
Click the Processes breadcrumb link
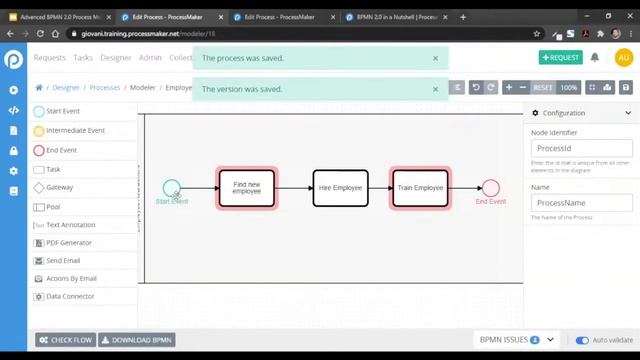pos(105,87)
